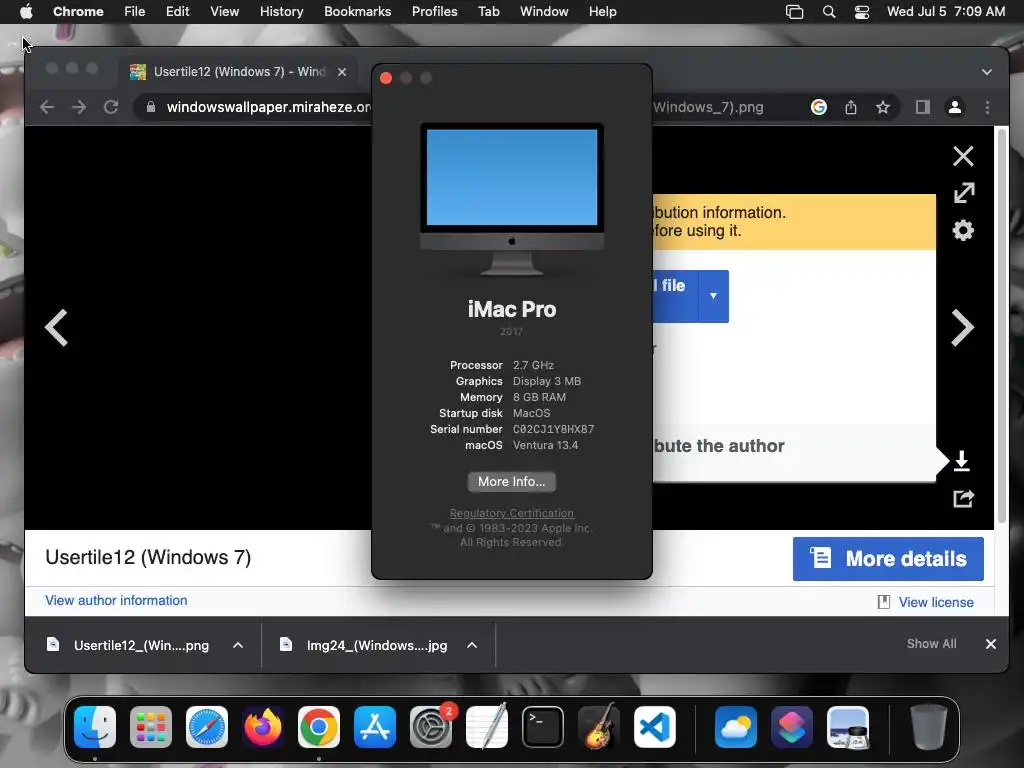Close the media viewer with X icon
The height and width of the screenshot is (768, 1024).
963,156
